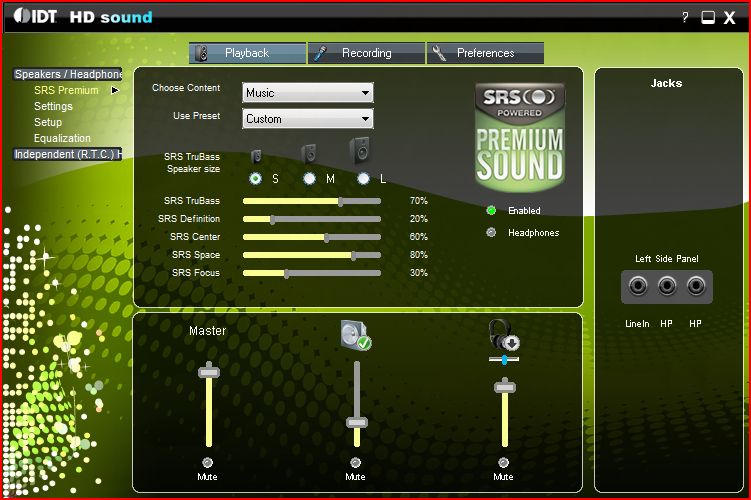Click the small speaker size icon

click(x=256, y=156)
